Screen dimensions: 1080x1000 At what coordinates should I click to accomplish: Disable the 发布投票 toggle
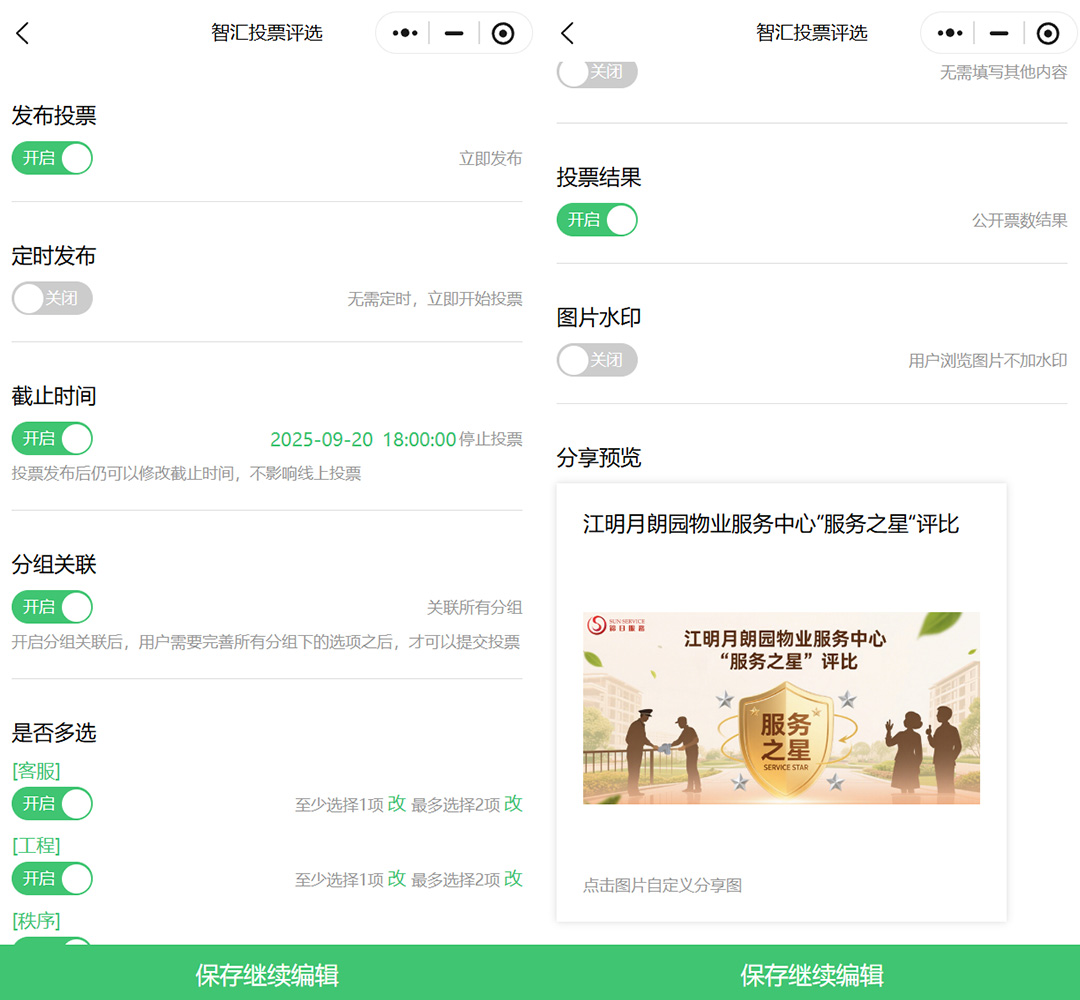(52, 158)
